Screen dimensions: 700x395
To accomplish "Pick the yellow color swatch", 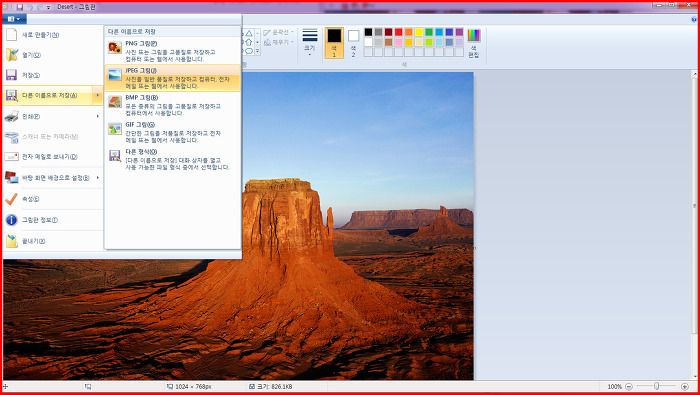I will [419, 32].
